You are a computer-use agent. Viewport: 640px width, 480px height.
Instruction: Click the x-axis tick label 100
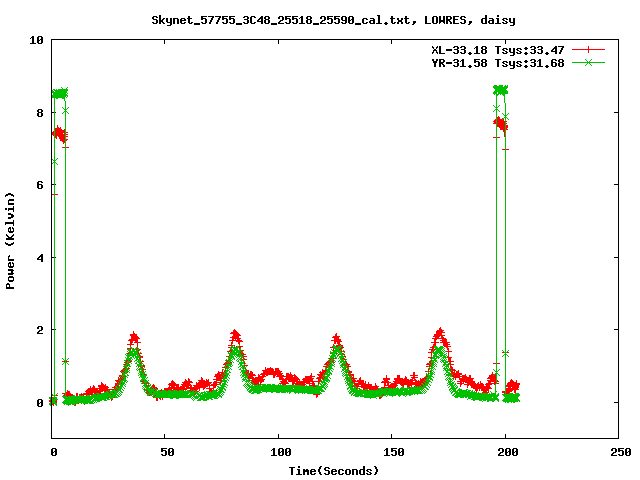tap(279, 452)
